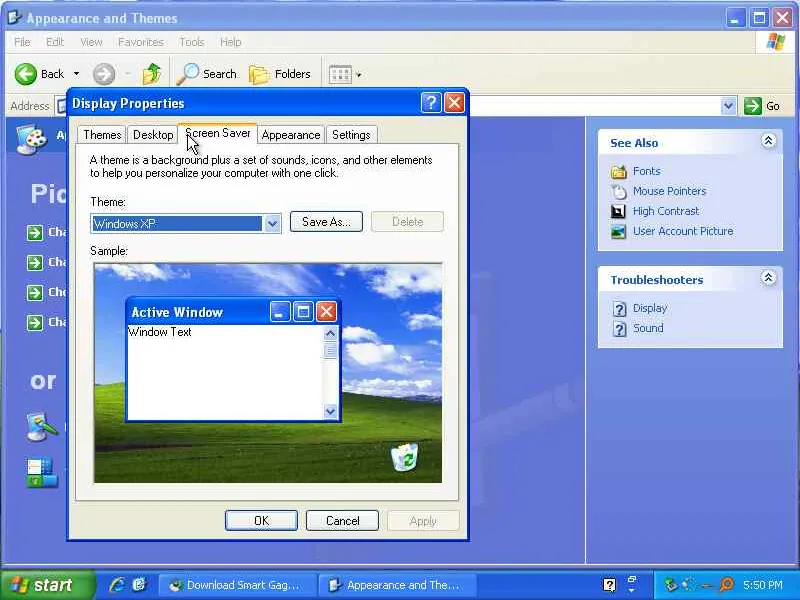Click the Appearance and Themes palette icon

tap(32, 138)
